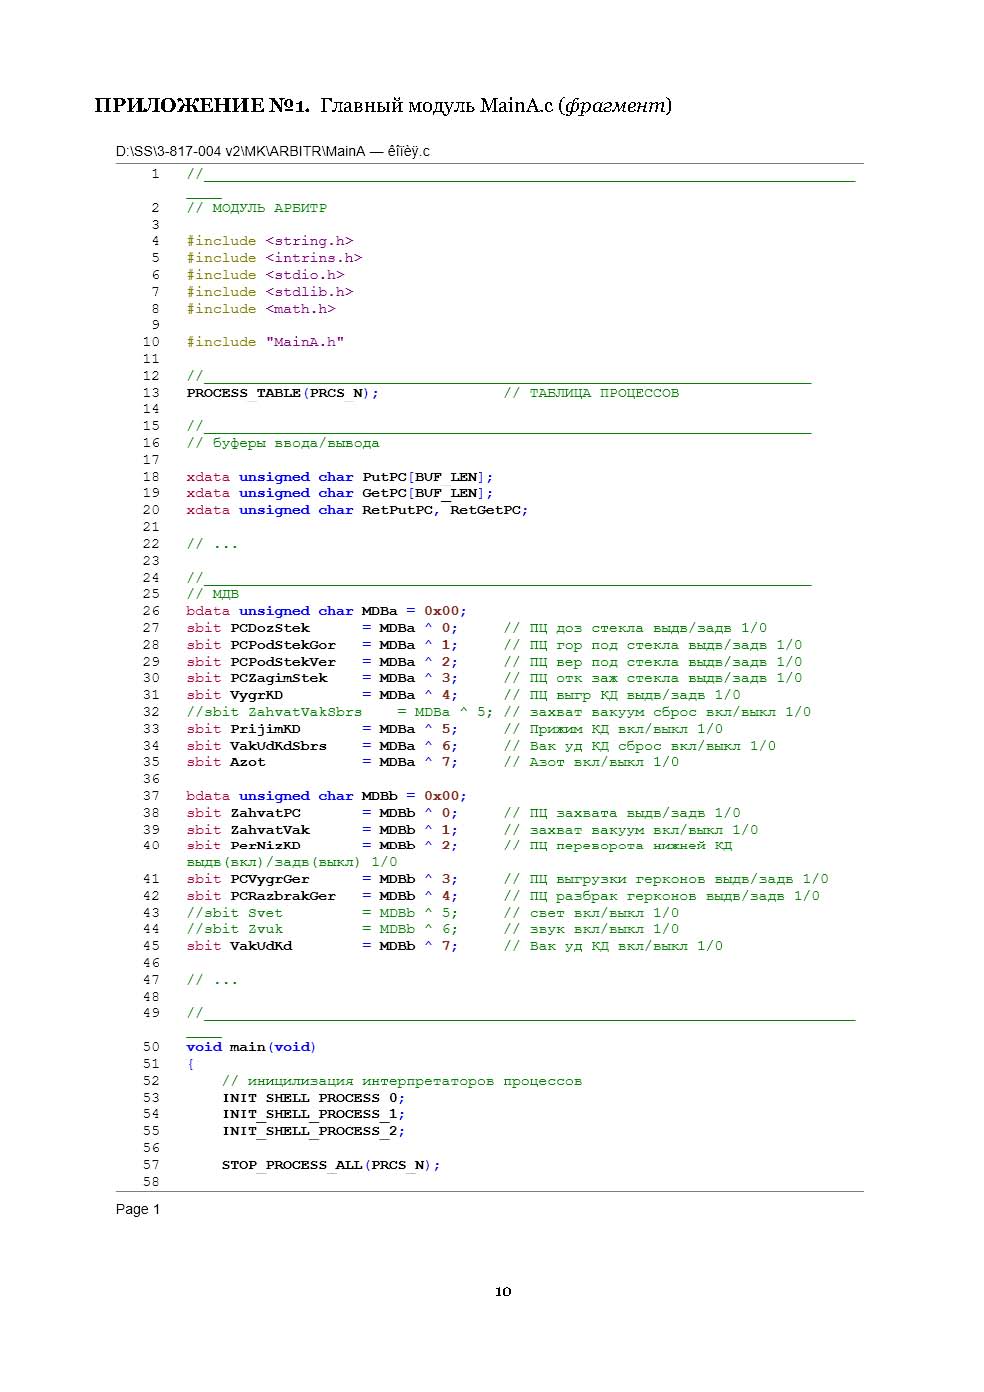Click comment '// ПЦ захвата выдв/задв 1/0'
Viewport: 984px width, 1392px height.
[622, 813]
